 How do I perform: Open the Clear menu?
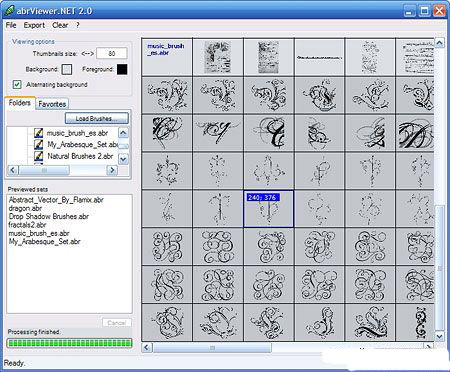click(60, 25)
